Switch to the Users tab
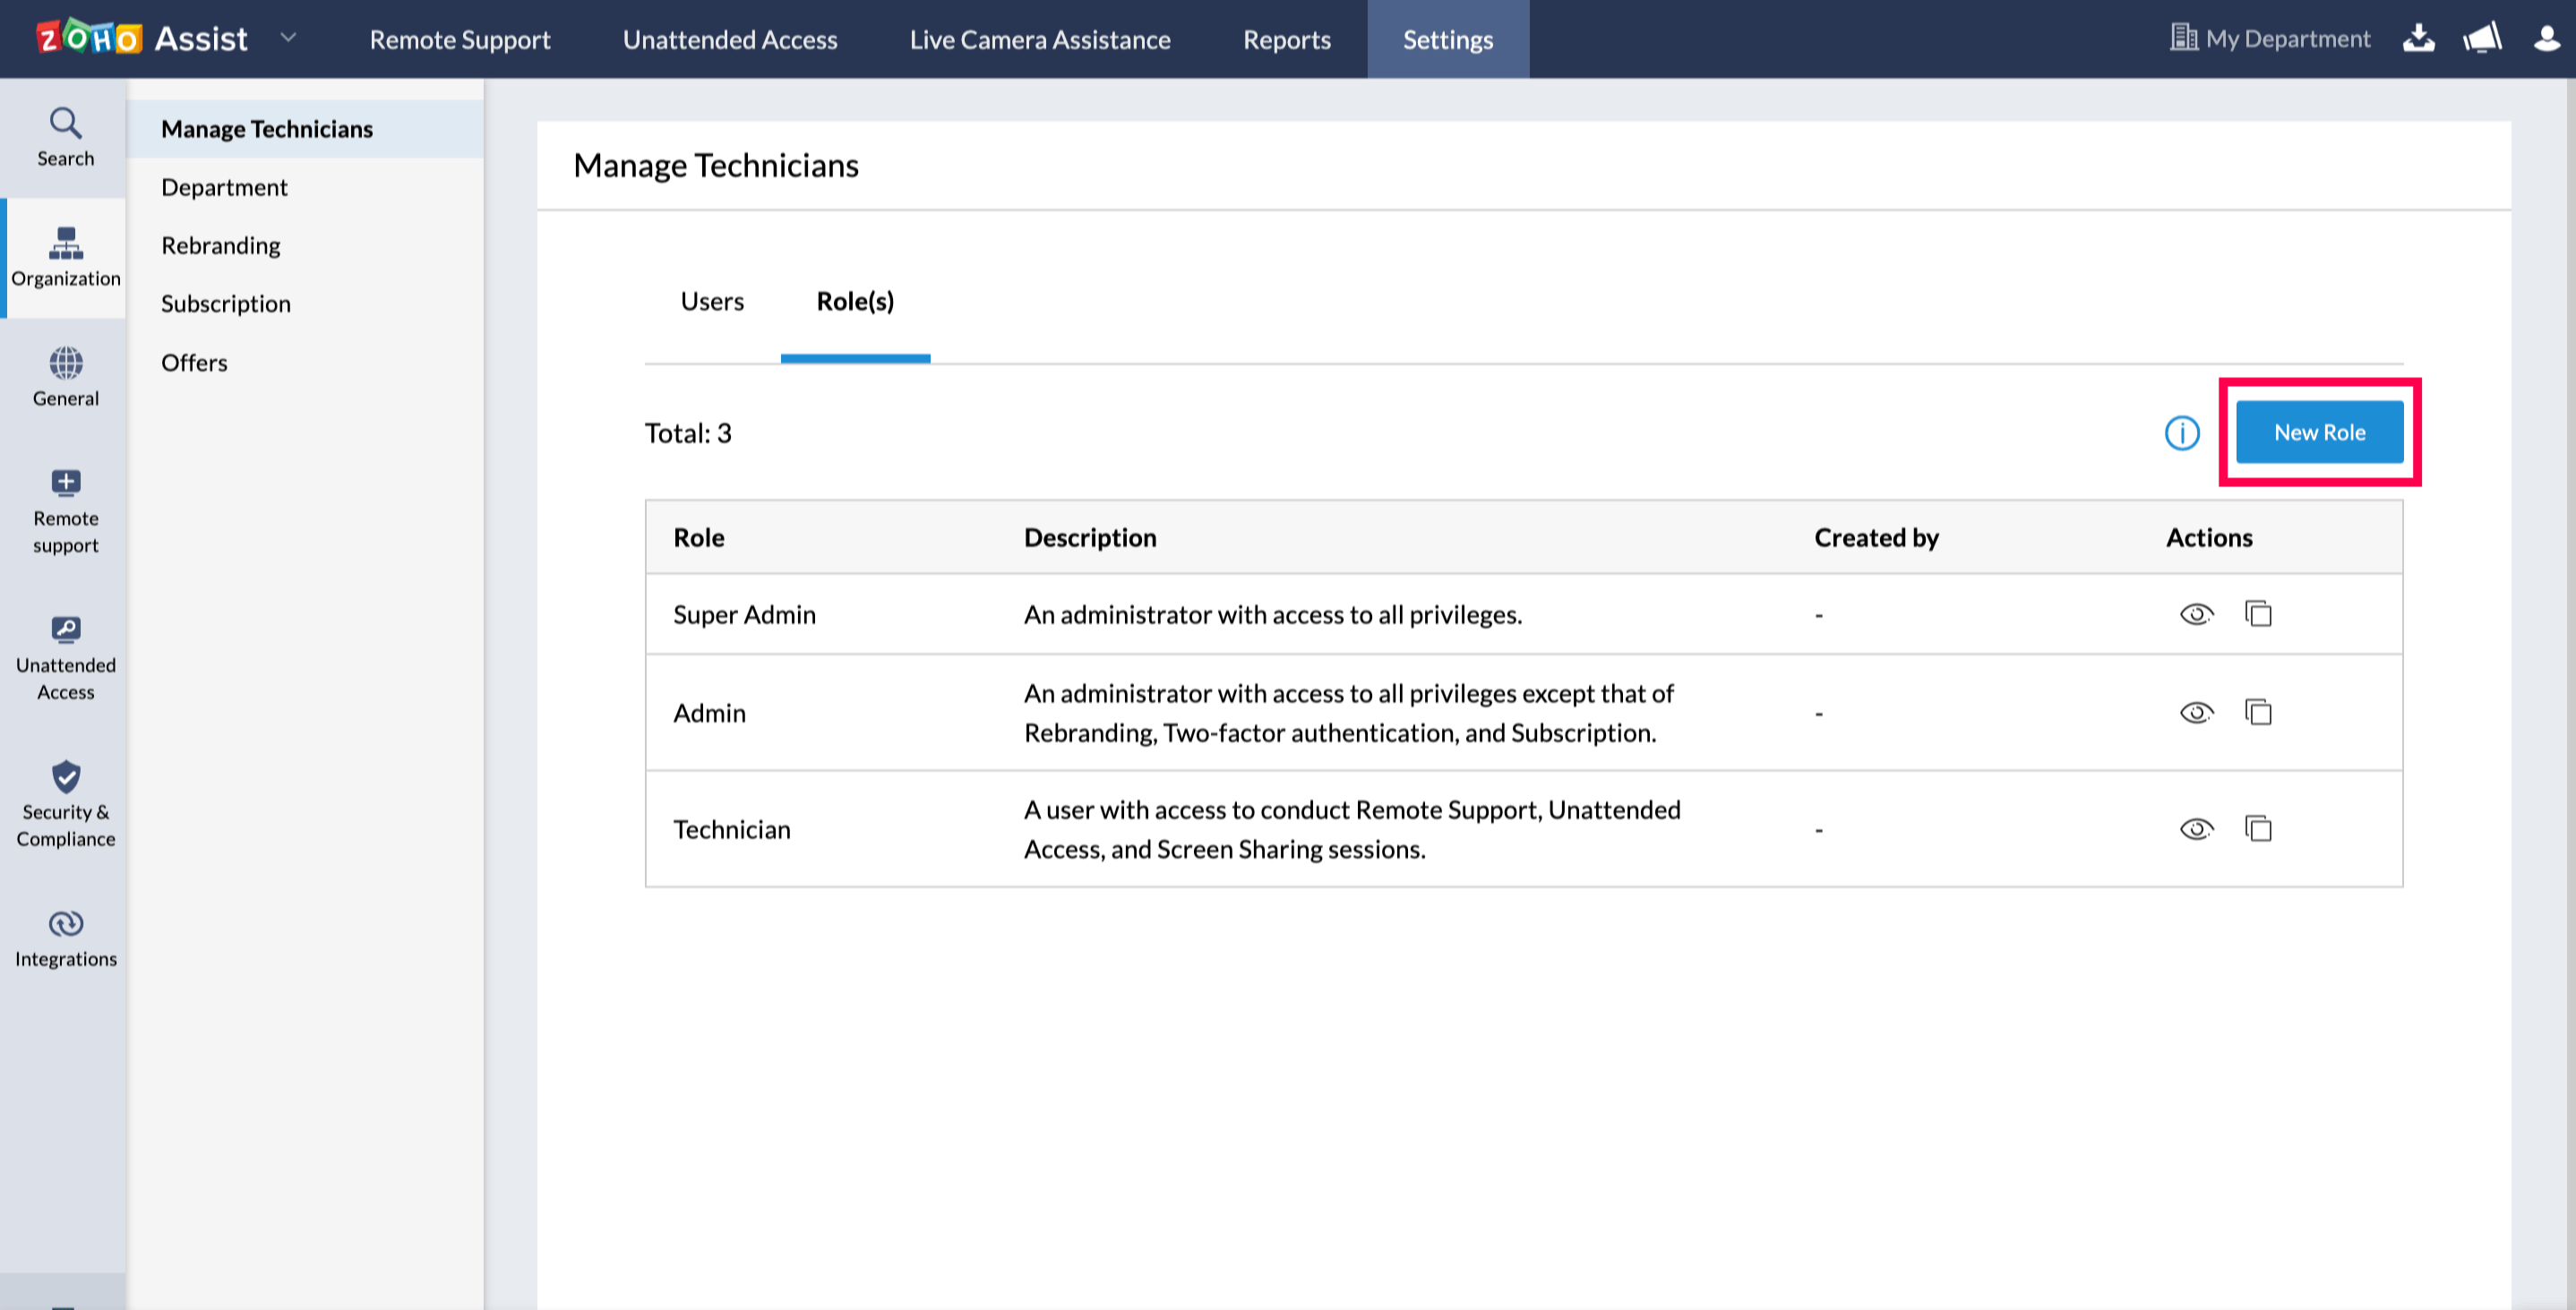Screen dimensions: 2576x1310 click(712, 301)
